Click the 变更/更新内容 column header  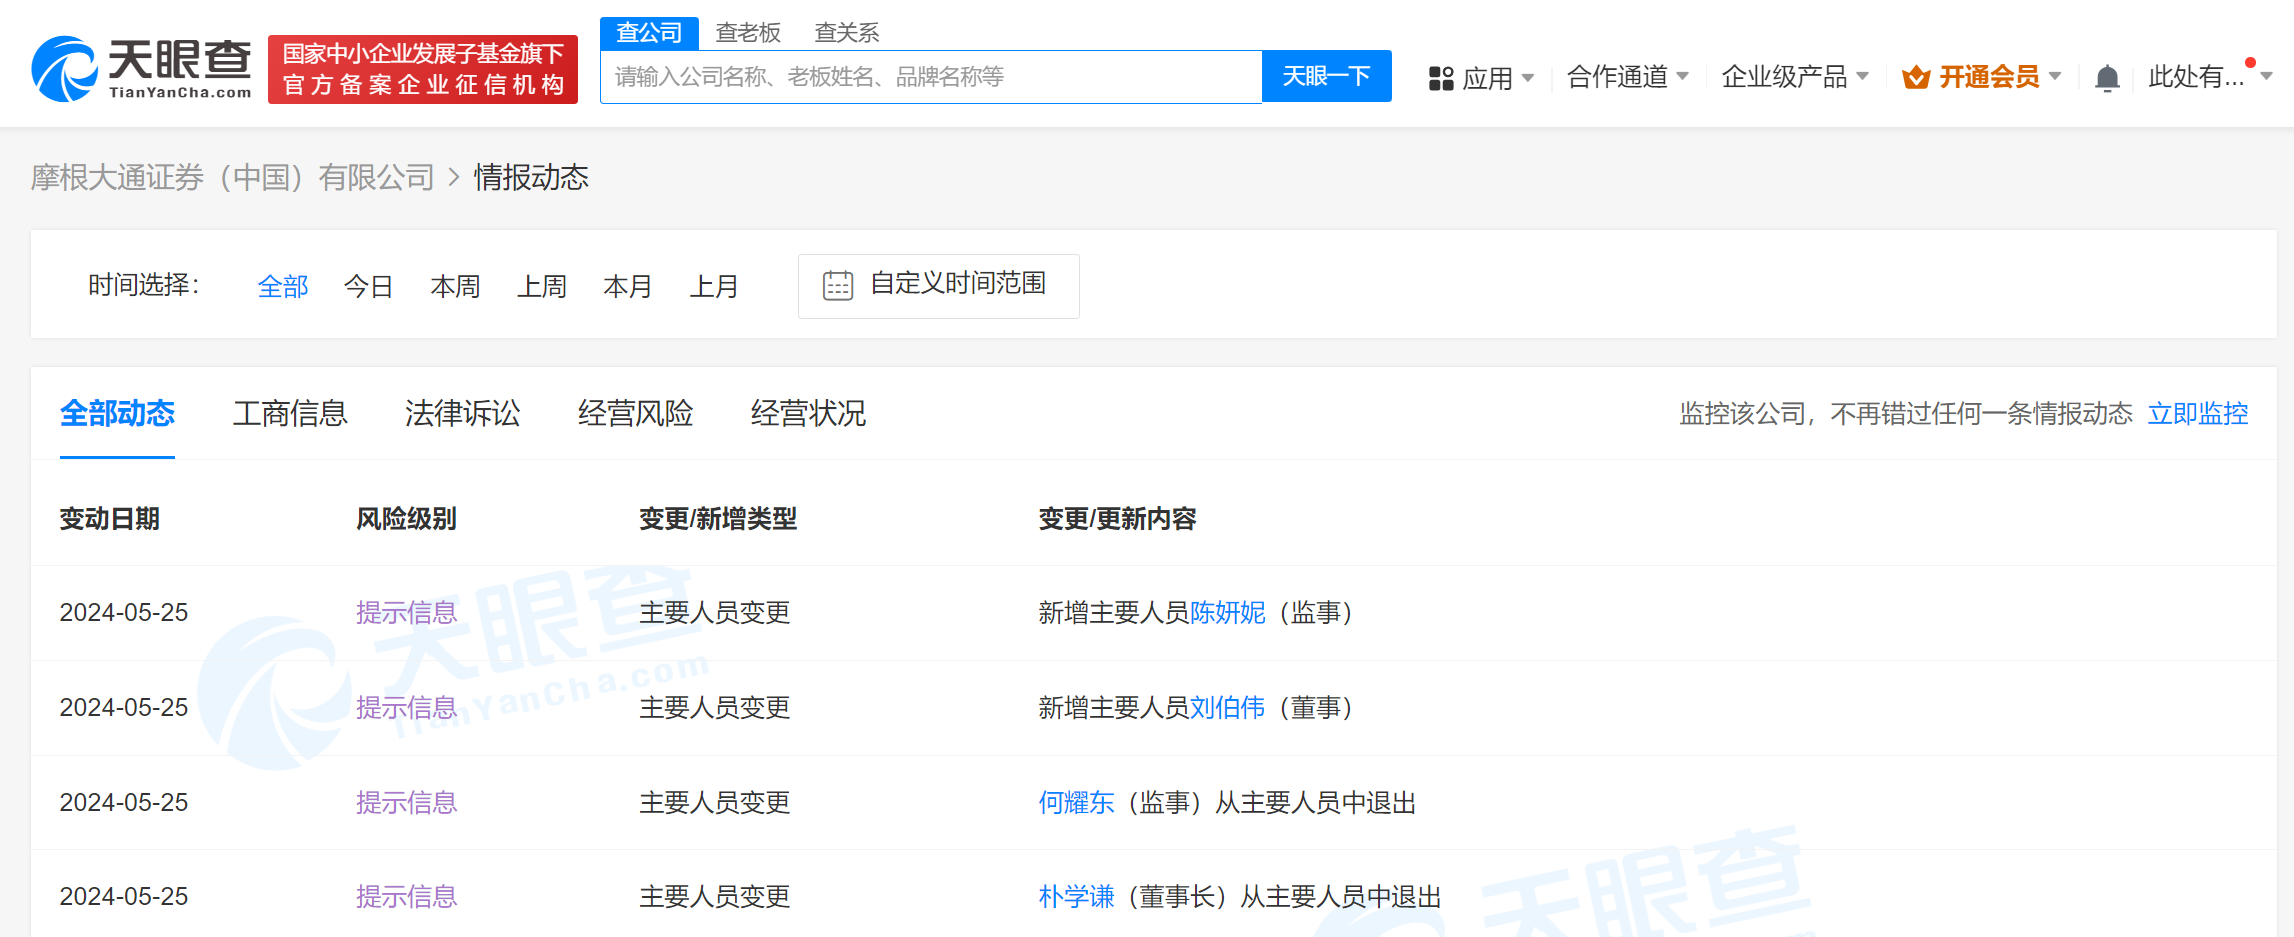point(1118,519)
